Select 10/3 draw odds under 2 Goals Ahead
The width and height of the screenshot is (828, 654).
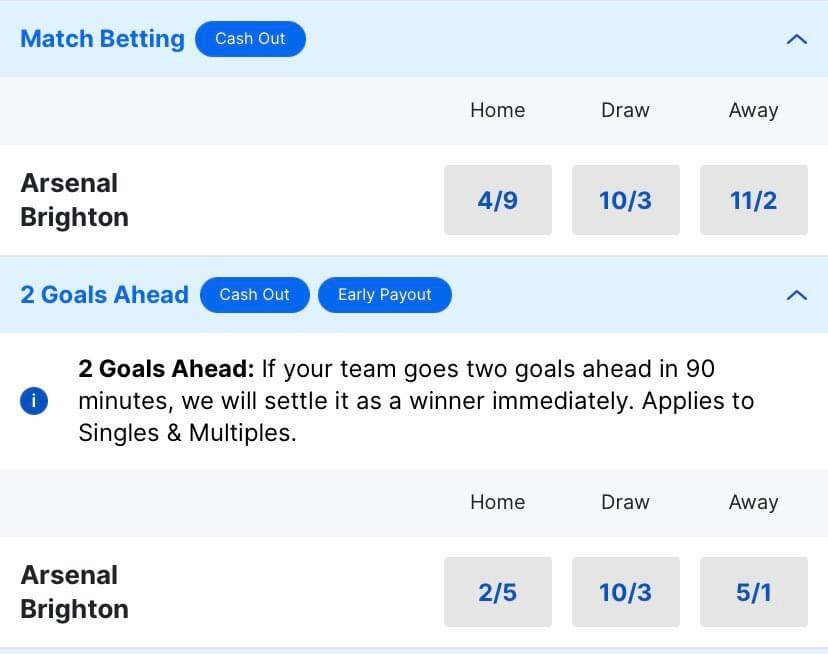pos(626,592)
